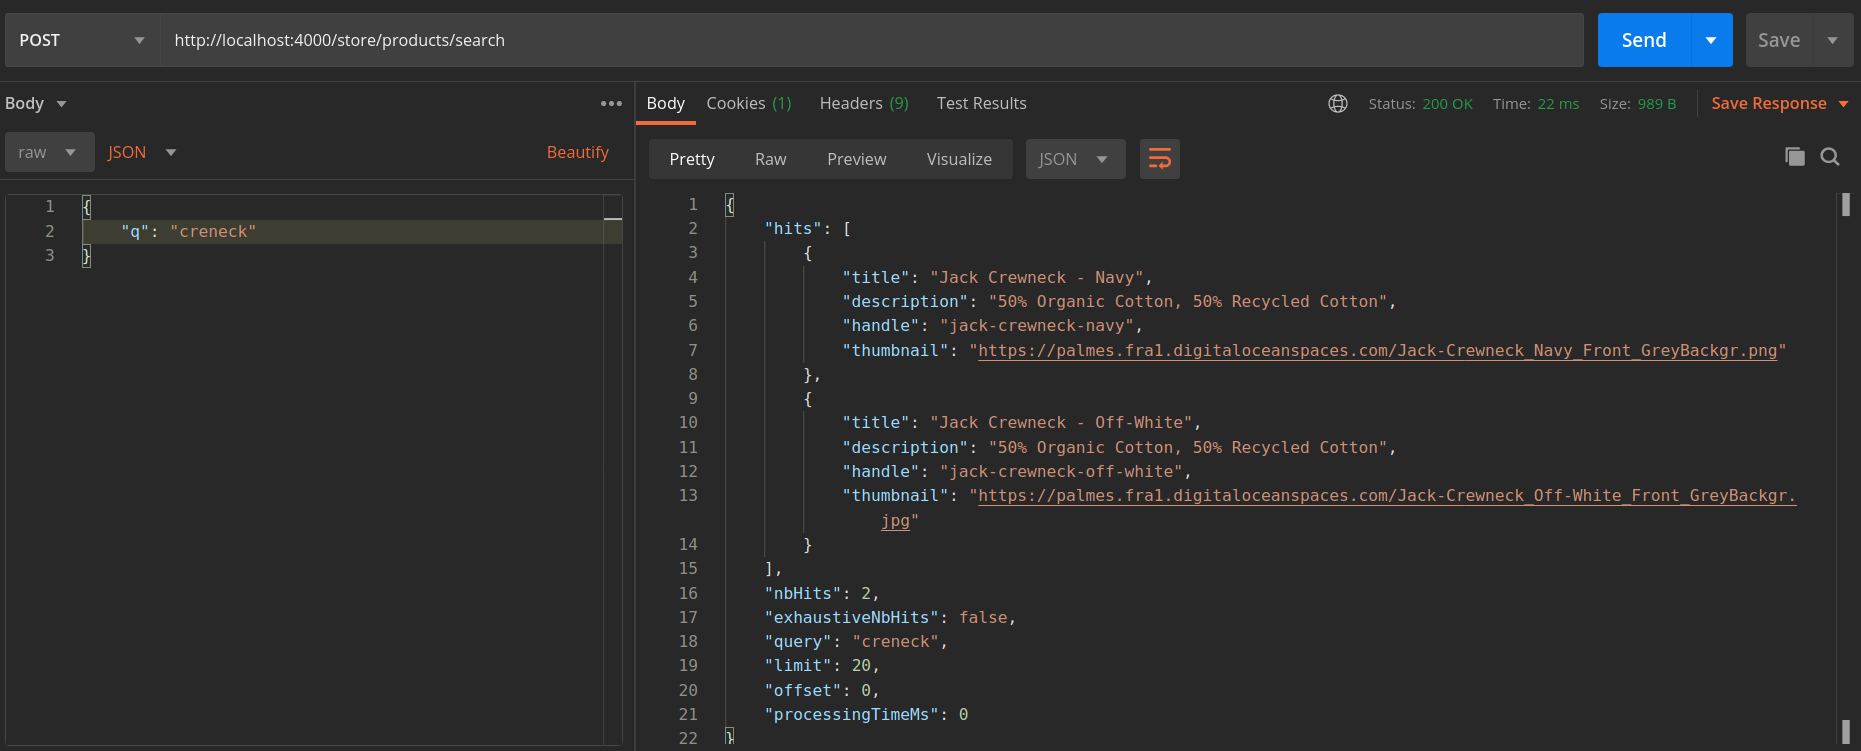The width and height of the screenshot is (1861, 751).
Task: Open the Navy crewneck thumbnail URL link
Action: [x=1377, y=350]
